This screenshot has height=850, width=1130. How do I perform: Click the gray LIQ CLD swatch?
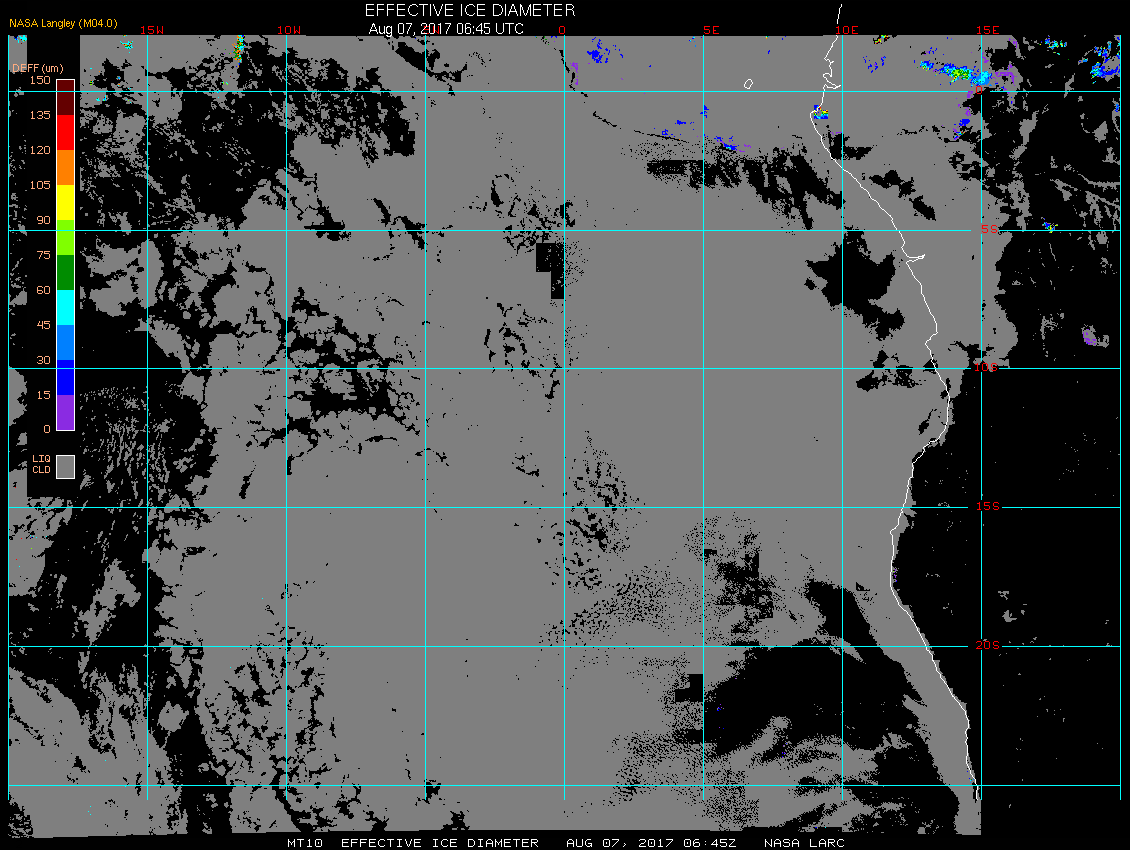(x=66, y=466)
